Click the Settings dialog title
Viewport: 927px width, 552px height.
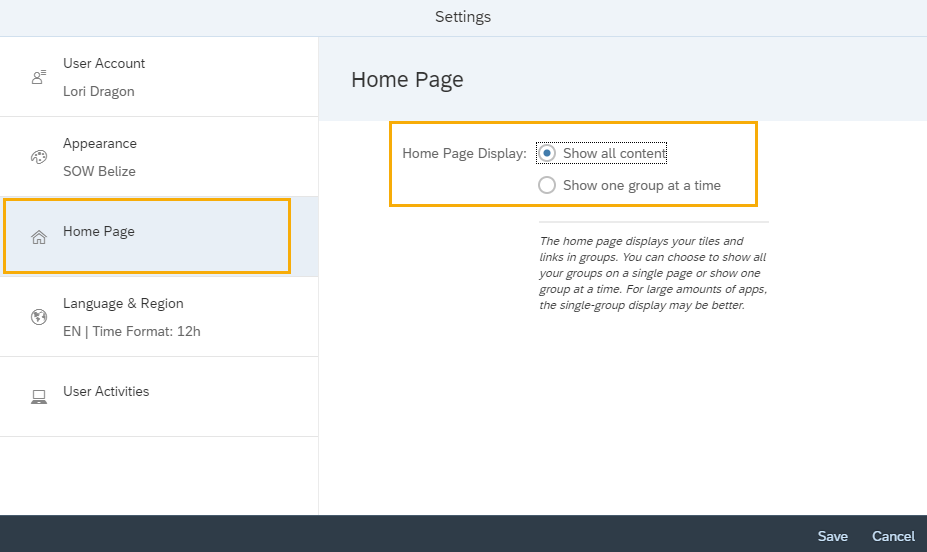[463, 17]
